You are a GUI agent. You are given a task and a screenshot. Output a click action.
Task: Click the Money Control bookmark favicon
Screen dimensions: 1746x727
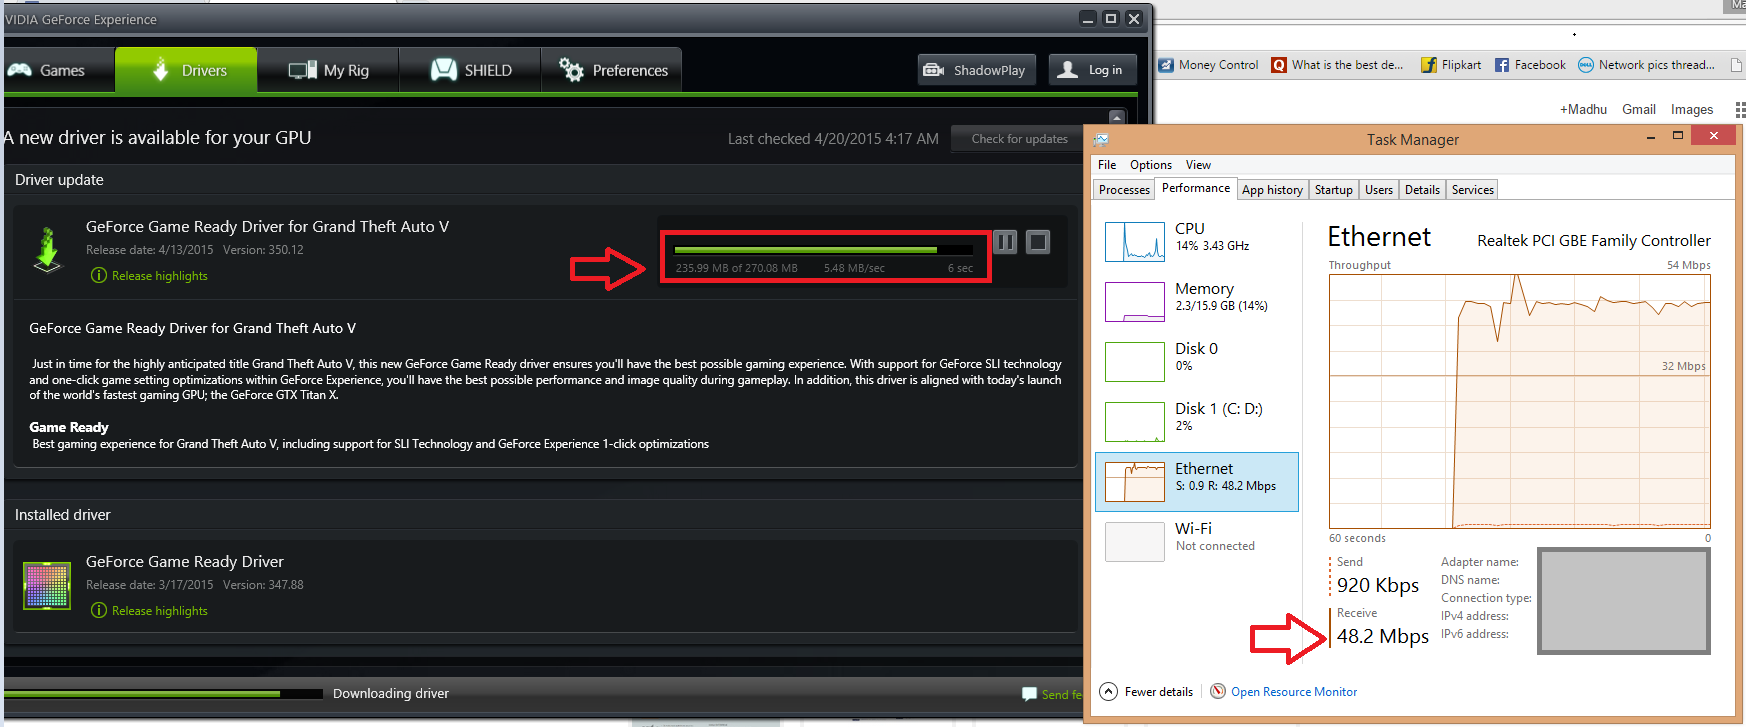[1166, 65]
